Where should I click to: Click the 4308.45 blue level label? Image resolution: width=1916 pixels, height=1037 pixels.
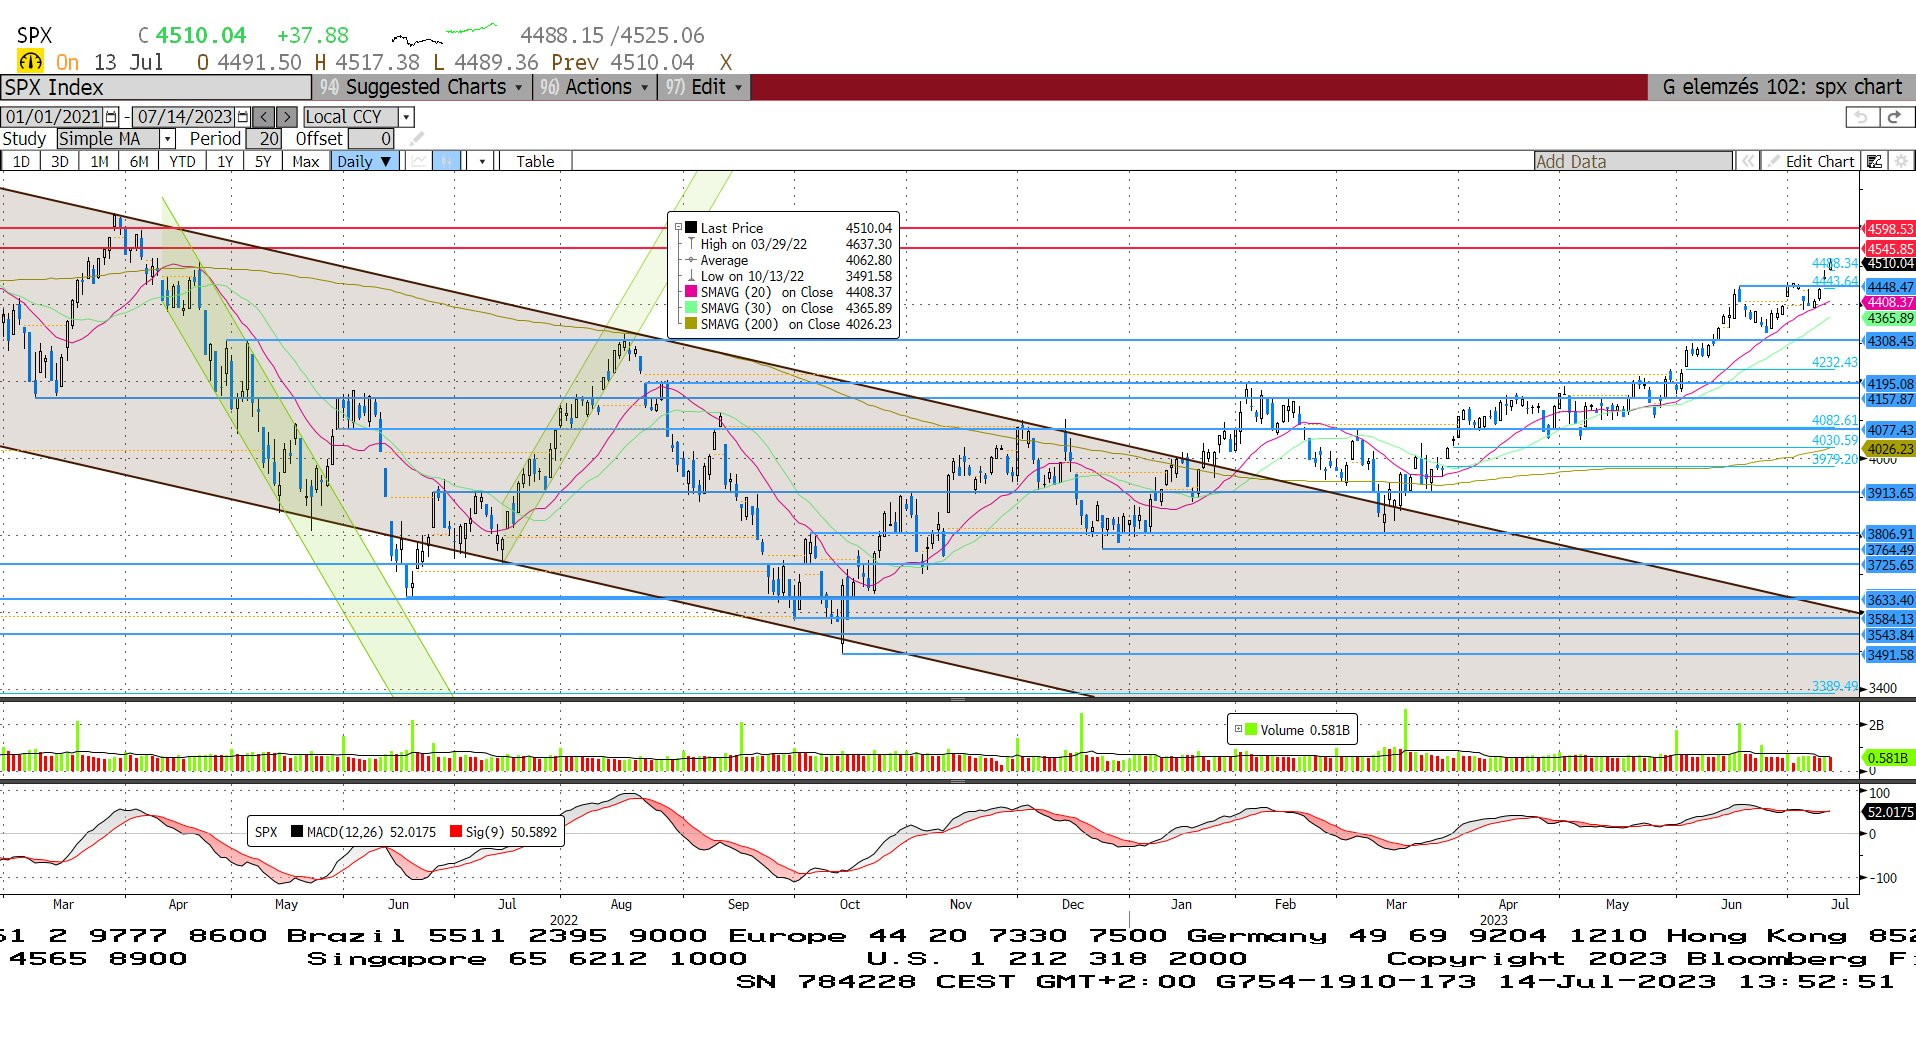coord(1889,341)
